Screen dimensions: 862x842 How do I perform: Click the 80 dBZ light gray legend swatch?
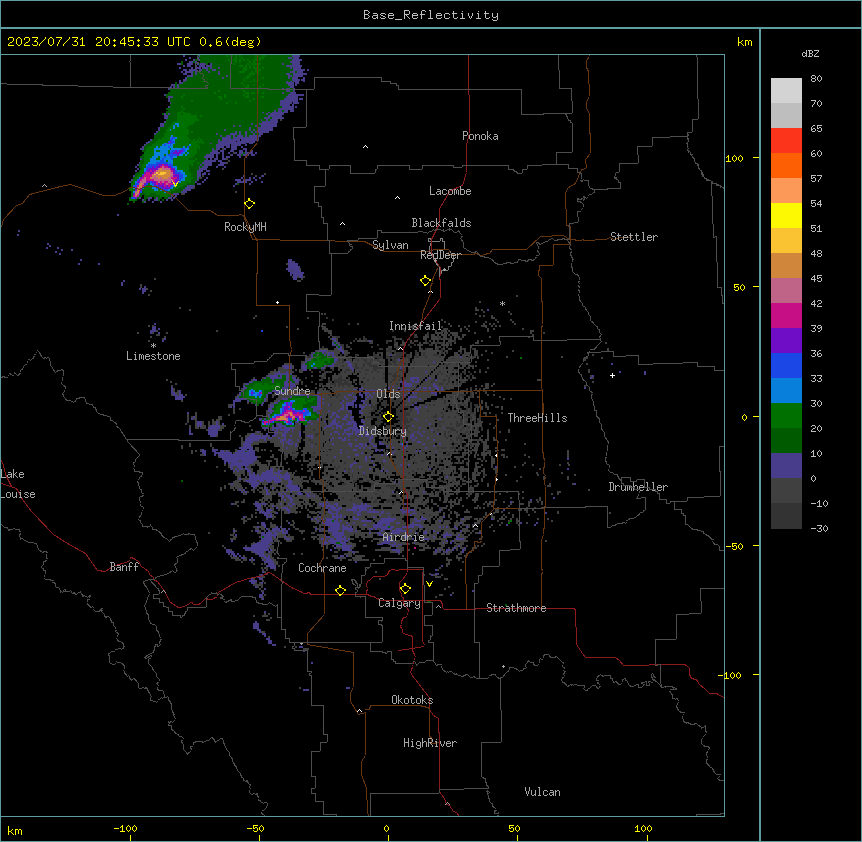click(x=786, y=91)
